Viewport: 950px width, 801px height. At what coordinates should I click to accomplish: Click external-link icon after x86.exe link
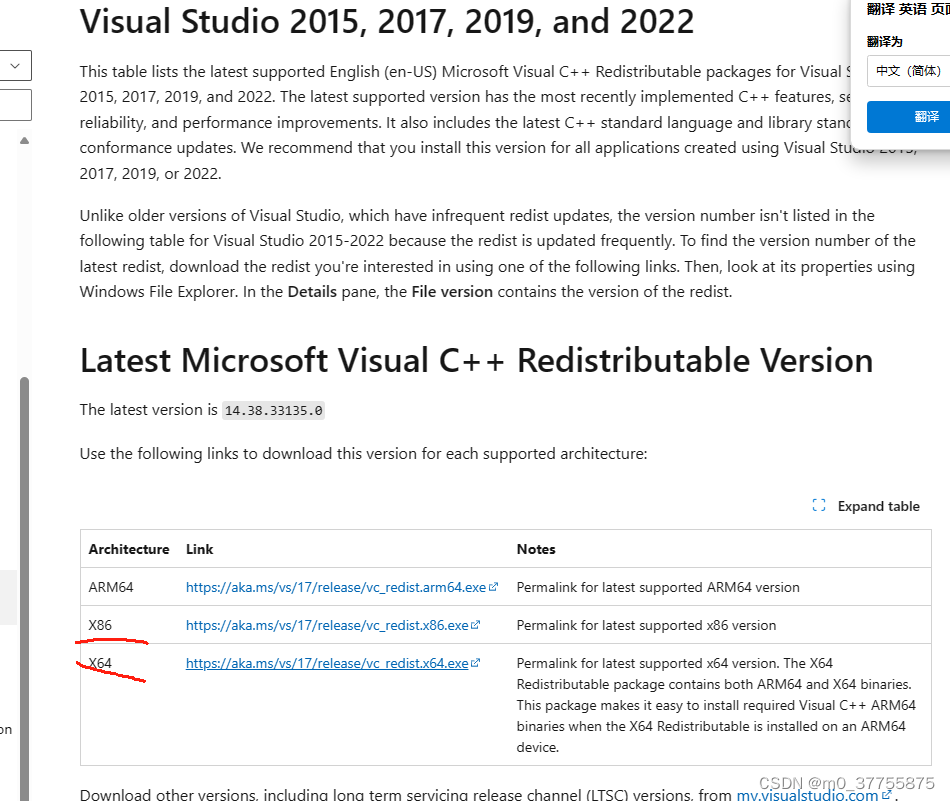pos(476,625)
